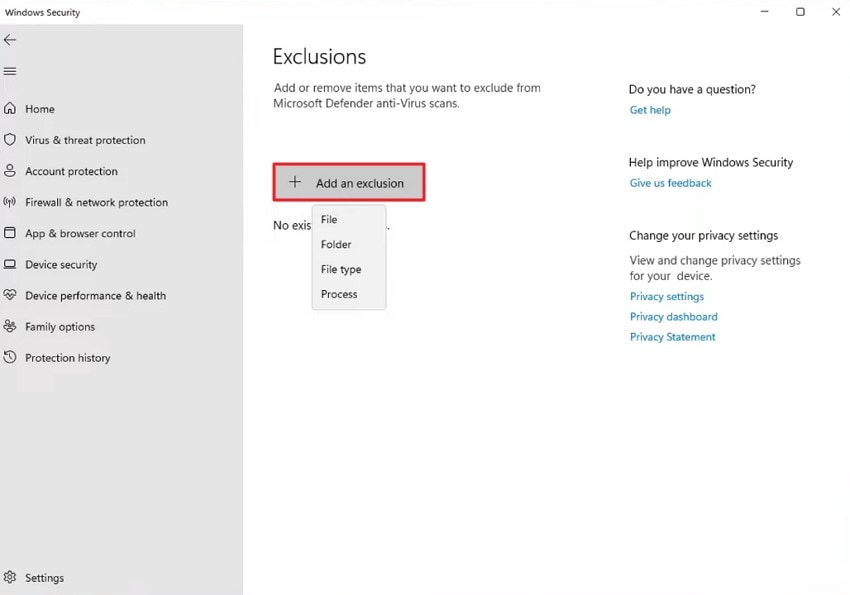Open App & browser control
850x595 pixels.
click(x=80, y=233)
